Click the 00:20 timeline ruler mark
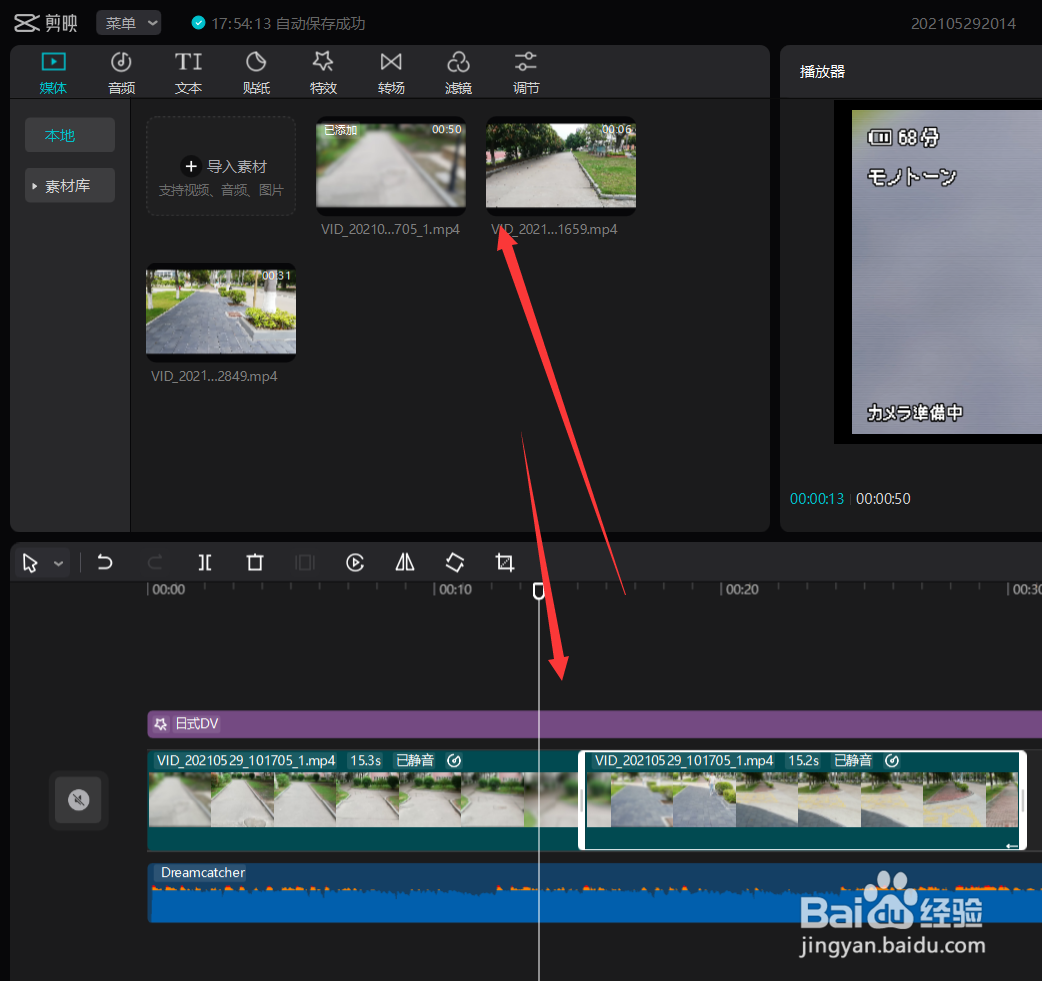The height and width of the screenshot is (981, 1042). coord(741,590)
